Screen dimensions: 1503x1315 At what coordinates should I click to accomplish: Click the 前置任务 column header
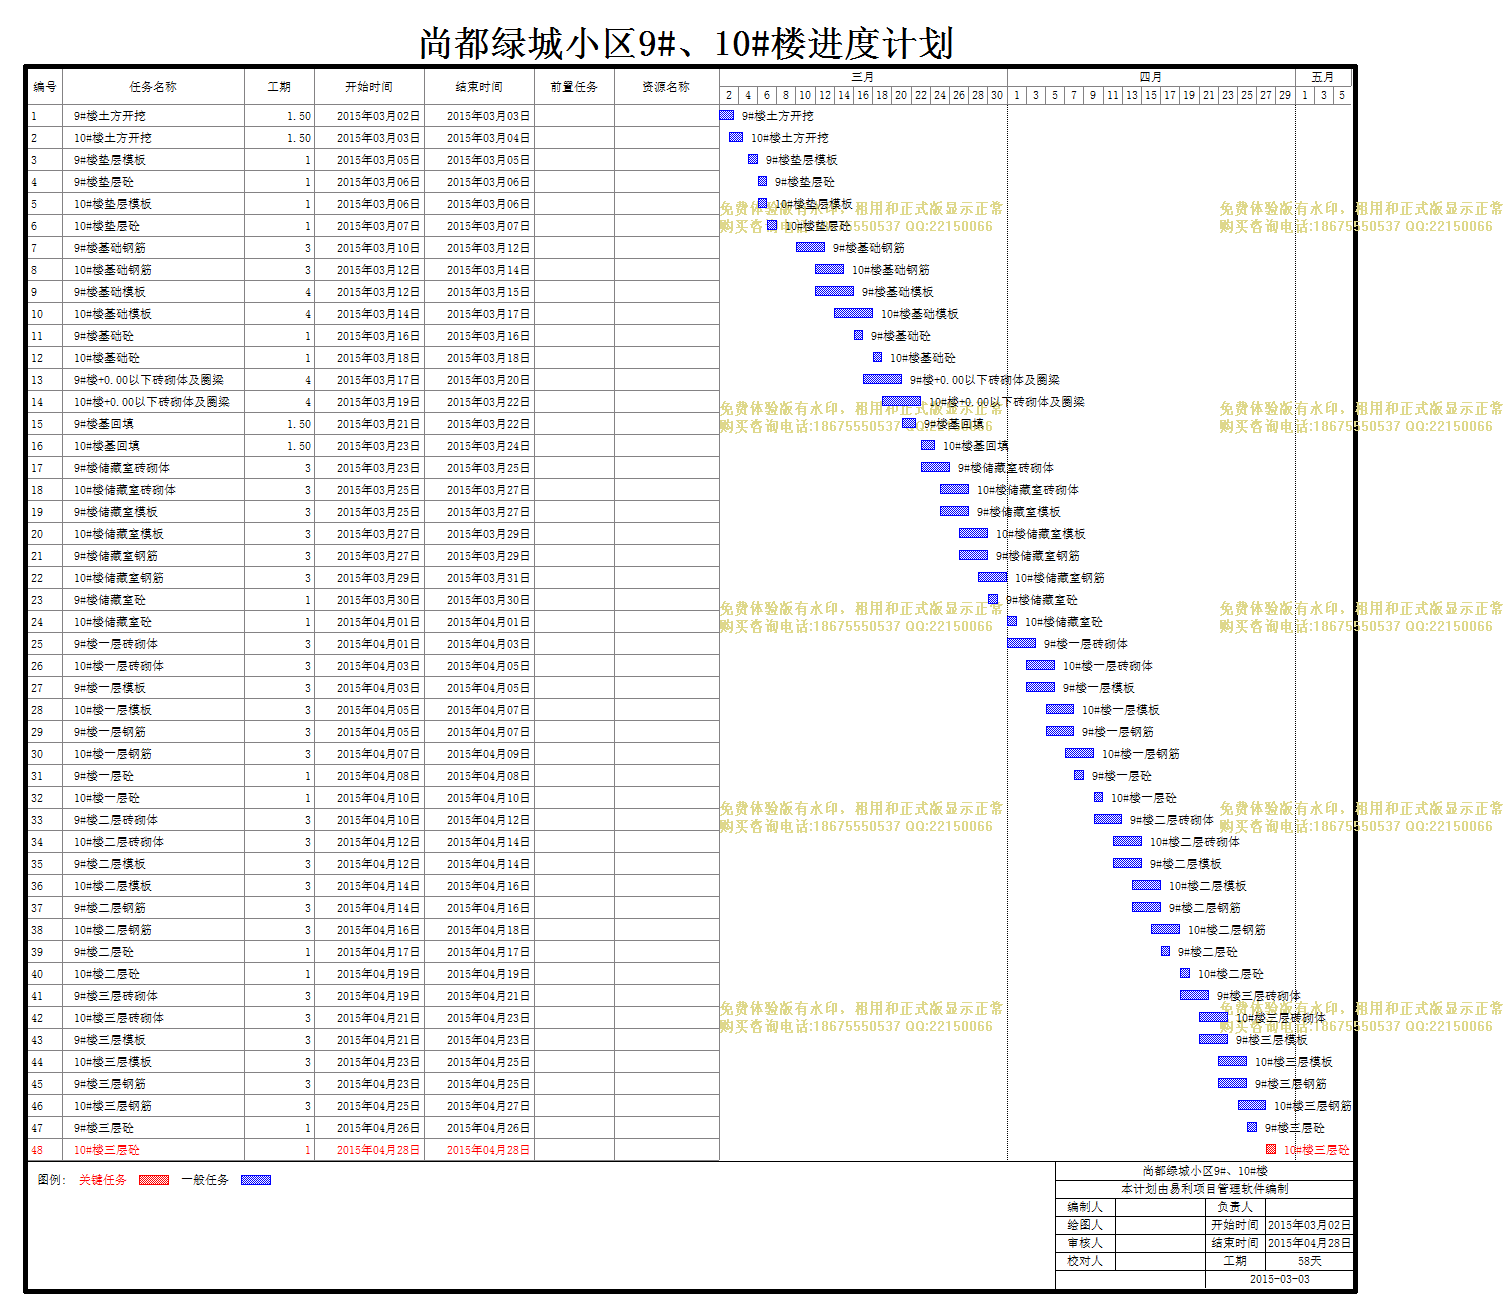coord(574,87)
